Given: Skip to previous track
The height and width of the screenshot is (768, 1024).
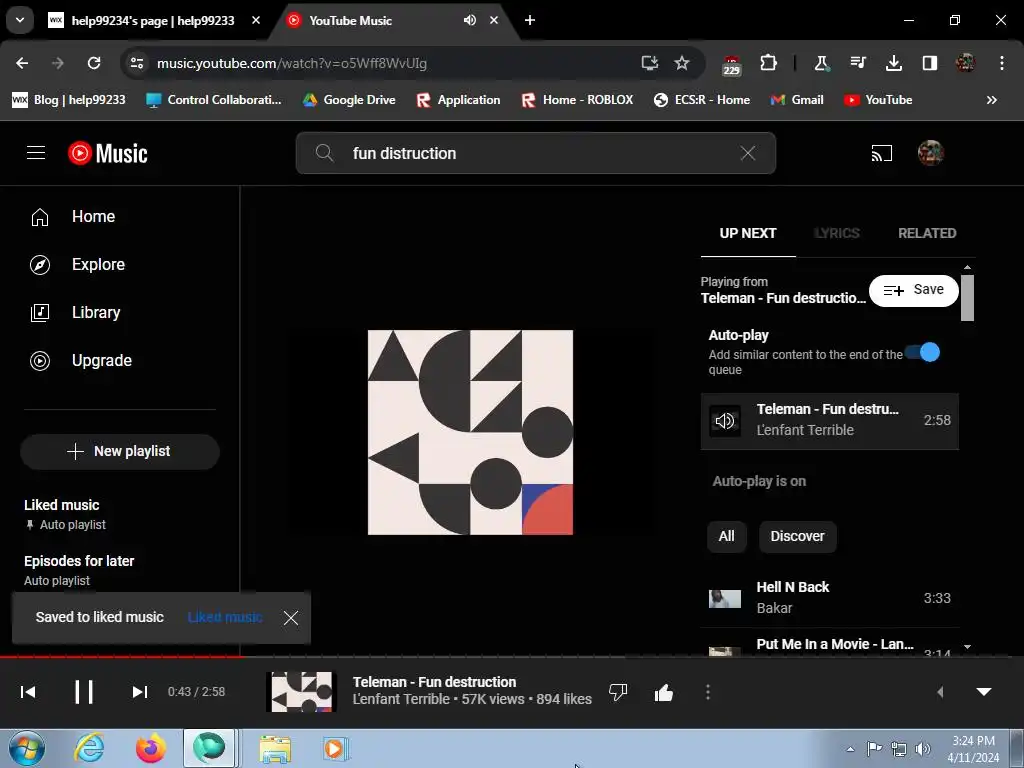Looking at the screenshot, I should point(28,692).
